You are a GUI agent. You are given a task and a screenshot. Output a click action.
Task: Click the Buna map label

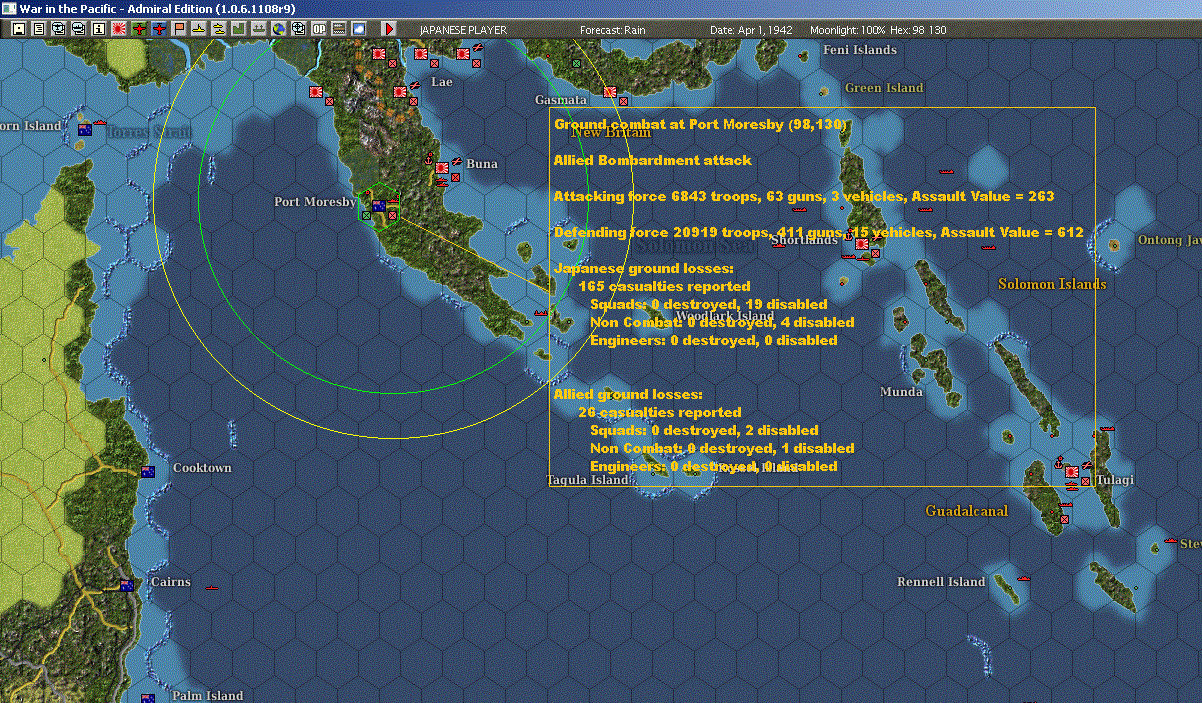coord(482,164)
